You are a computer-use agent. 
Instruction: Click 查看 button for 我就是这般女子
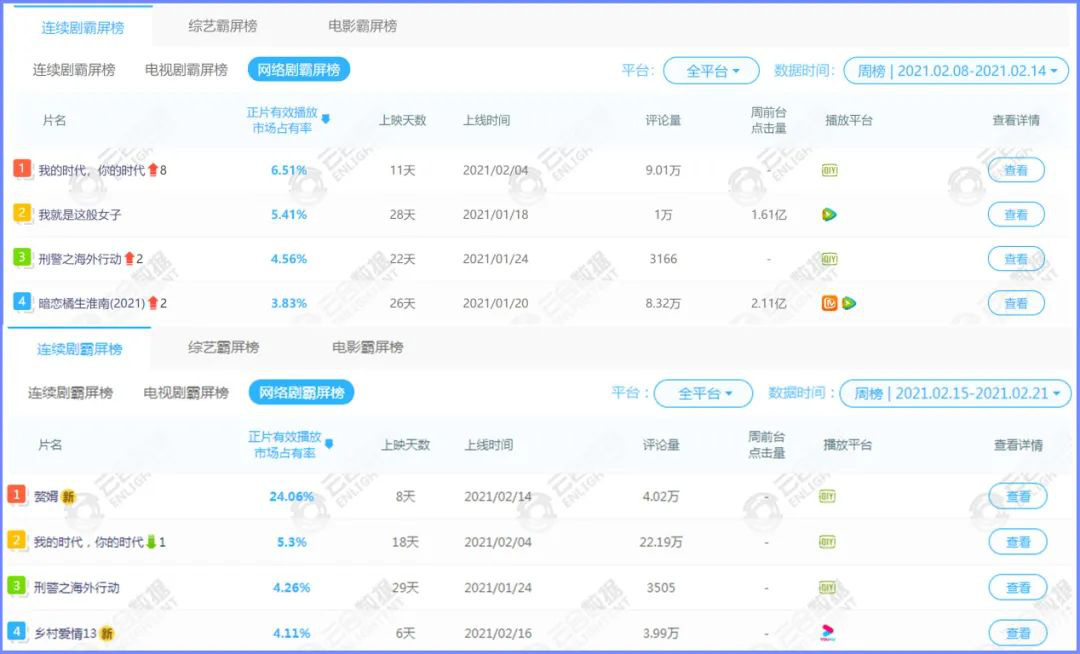[x=1016, y=215]
